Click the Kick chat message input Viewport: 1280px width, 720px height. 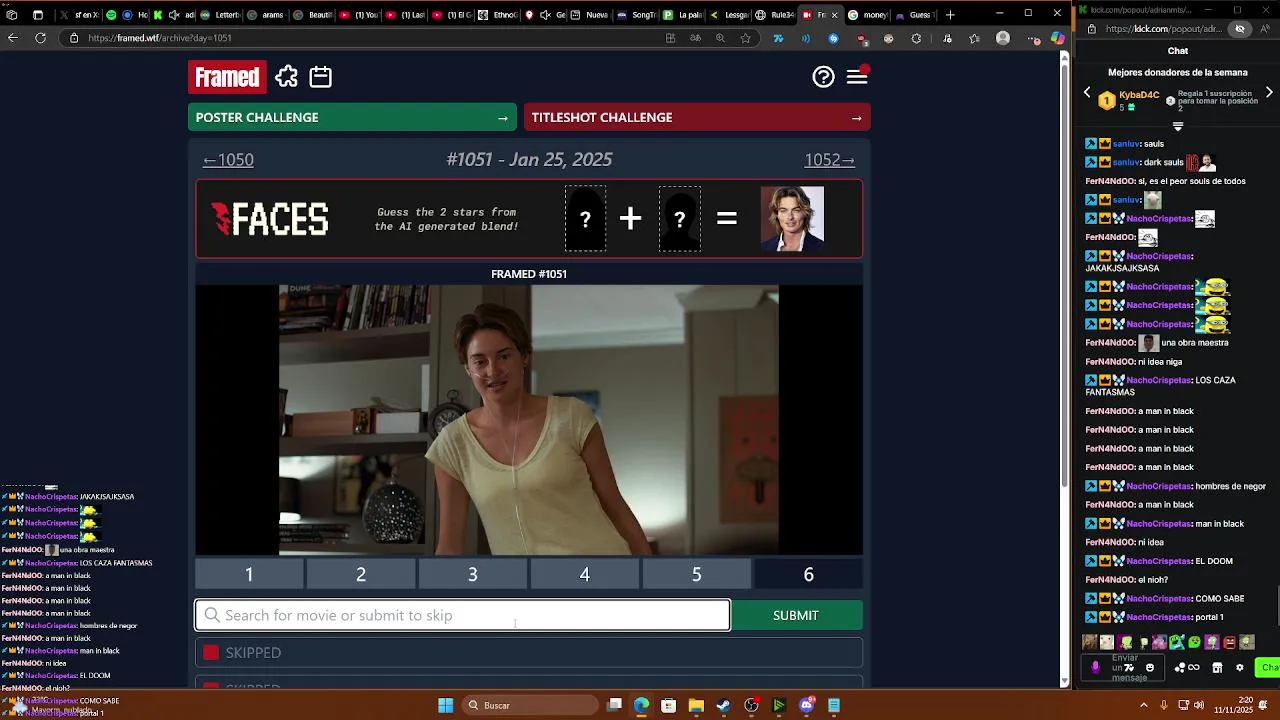(1120, 667)
